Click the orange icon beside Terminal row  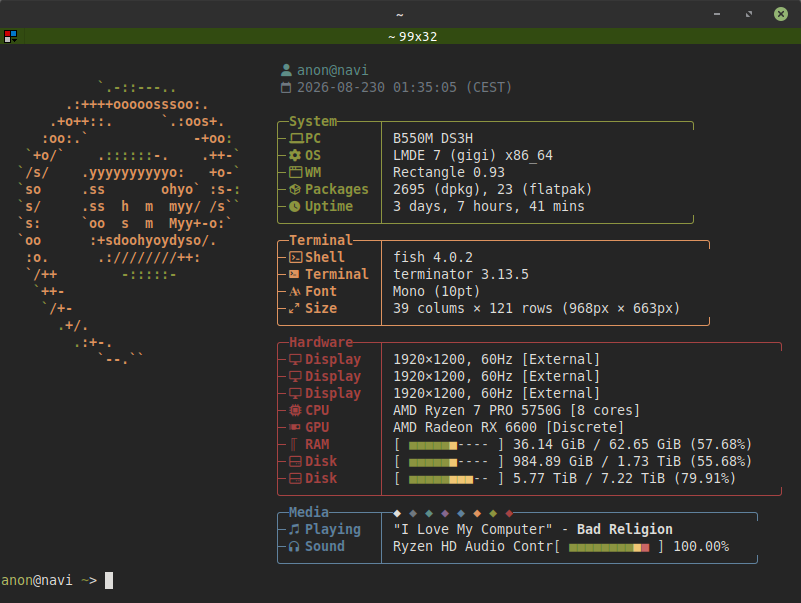(294, 274)
